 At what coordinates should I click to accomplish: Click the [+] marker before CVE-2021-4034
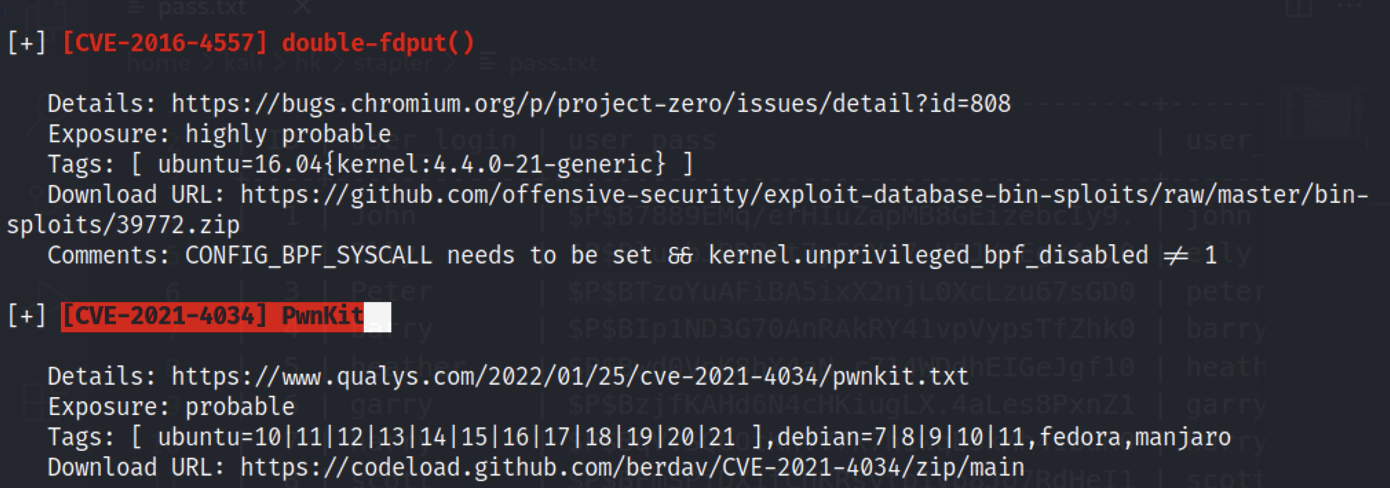point(26,317)
